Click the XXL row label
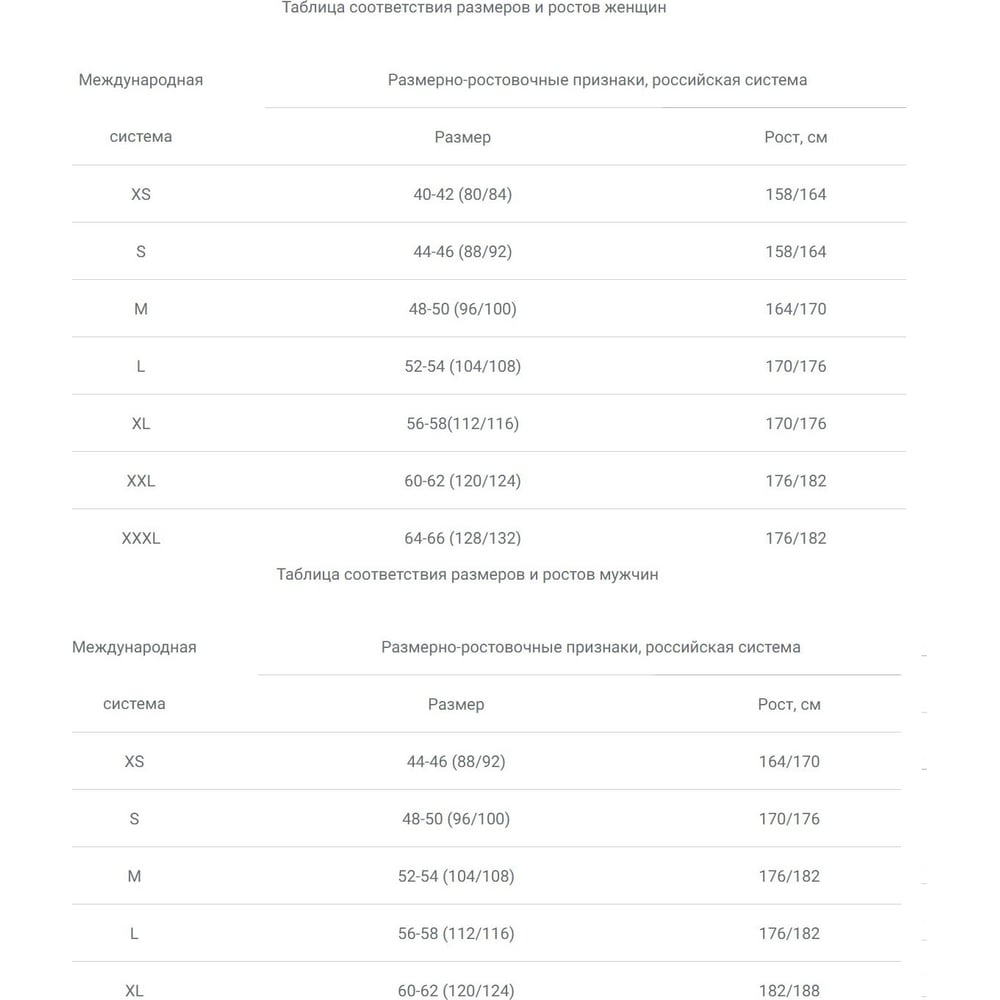The height and width of the screenshot is (1000, 1000). pyautogui.click(x=141, y=481)
